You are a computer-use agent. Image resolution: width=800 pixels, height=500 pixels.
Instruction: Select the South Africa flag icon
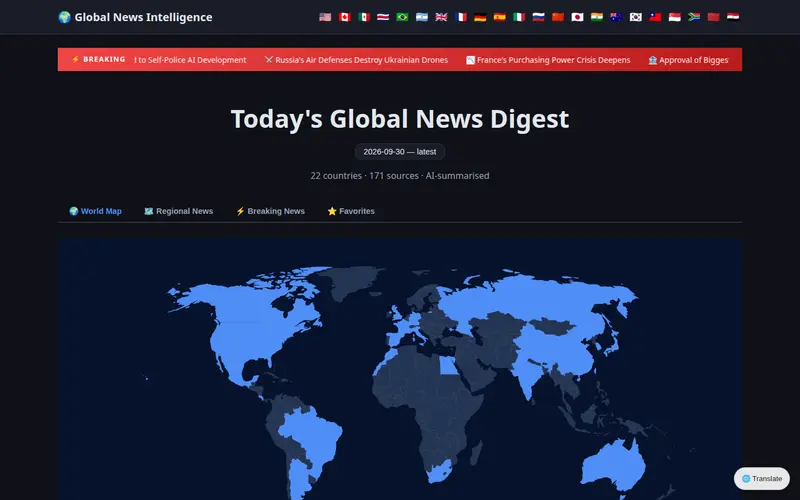(694, 17)
